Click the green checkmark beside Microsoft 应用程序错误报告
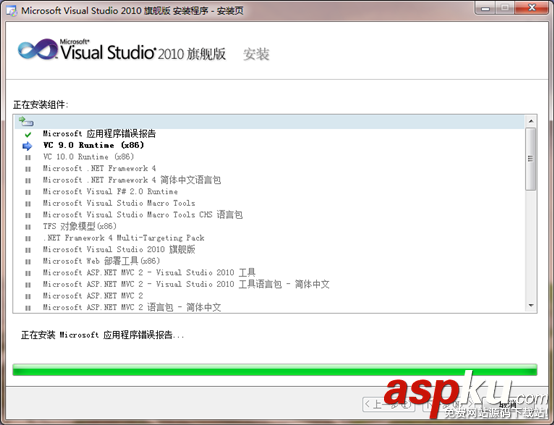This screenshot has height=425, width=554. pos(28,134)
